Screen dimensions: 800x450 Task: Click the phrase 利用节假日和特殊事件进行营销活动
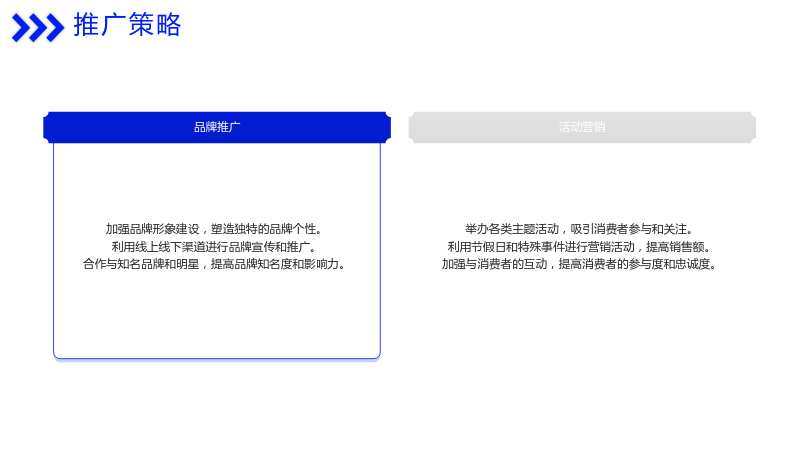(541, 247)
